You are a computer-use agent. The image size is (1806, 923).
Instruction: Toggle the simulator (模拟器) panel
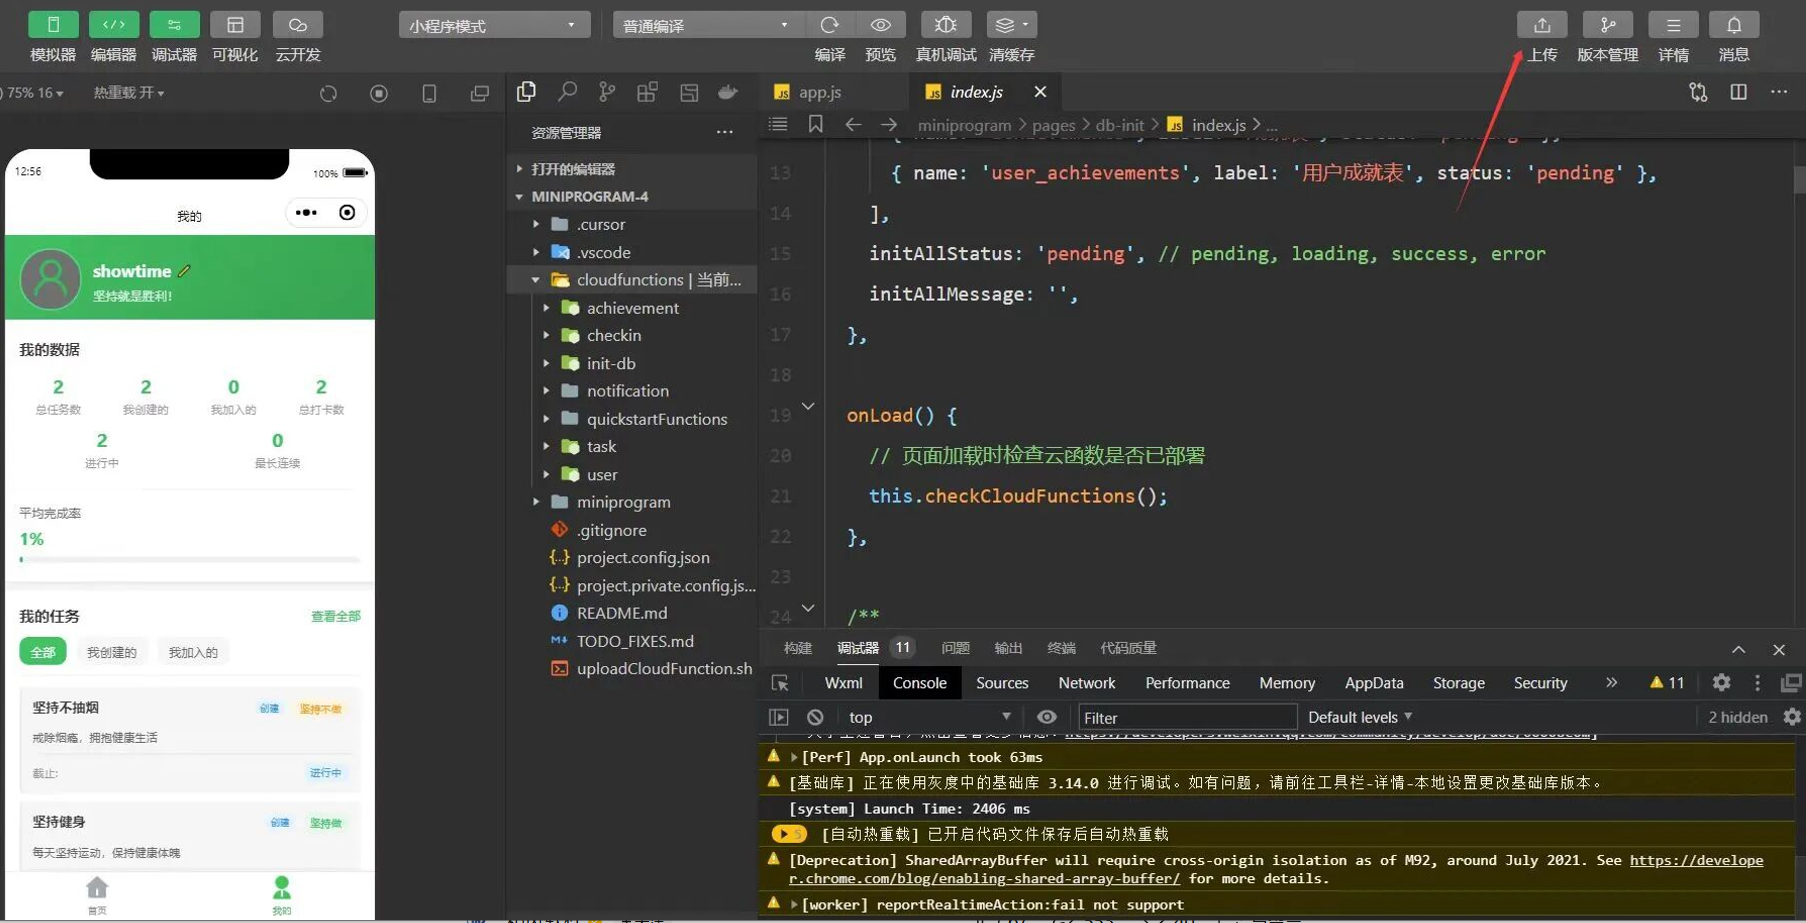coord(53,25)
